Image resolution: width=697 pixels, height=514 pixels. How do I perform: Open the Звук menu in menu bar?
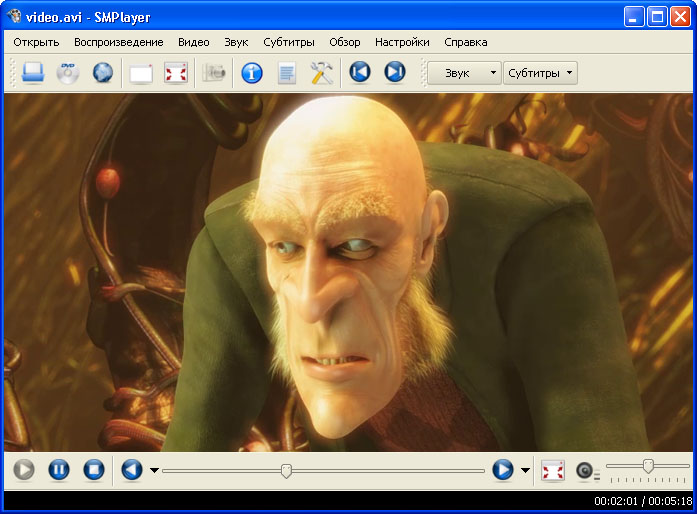click(236, 42)
